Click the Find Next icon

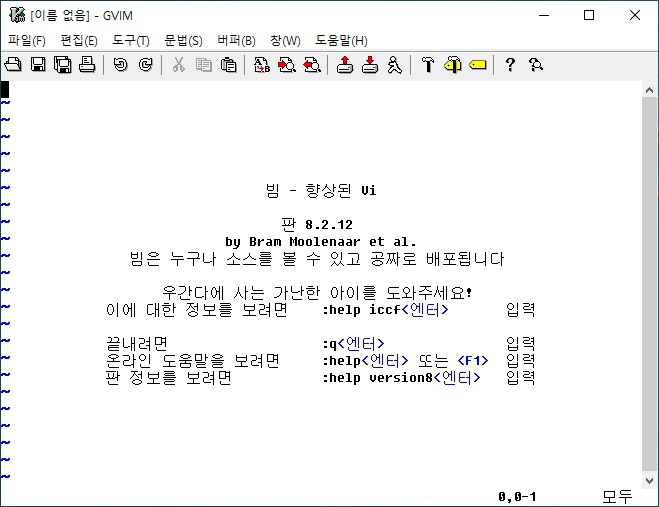[x=287, y=65]
